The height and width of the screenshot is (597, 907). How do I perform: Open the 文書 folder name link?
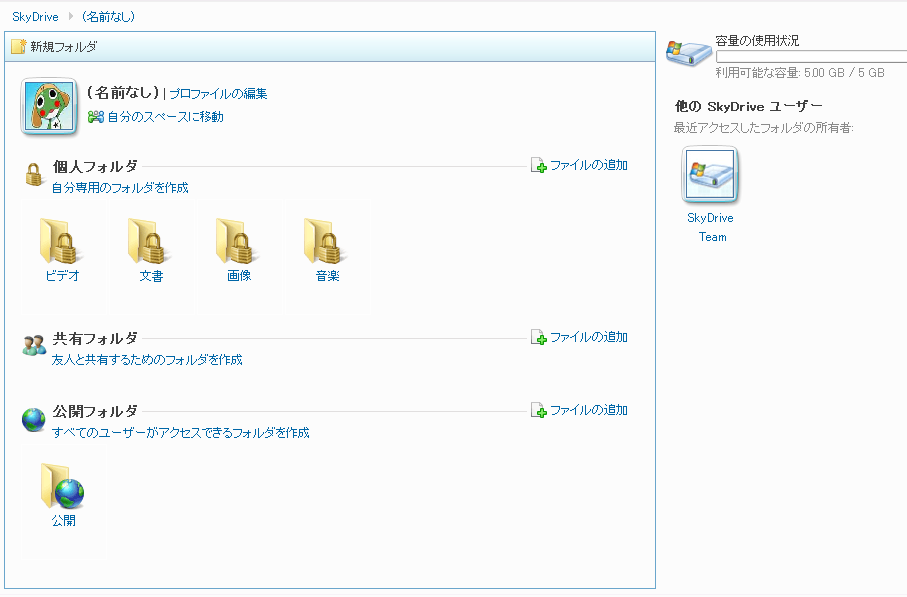click(151, 276)
